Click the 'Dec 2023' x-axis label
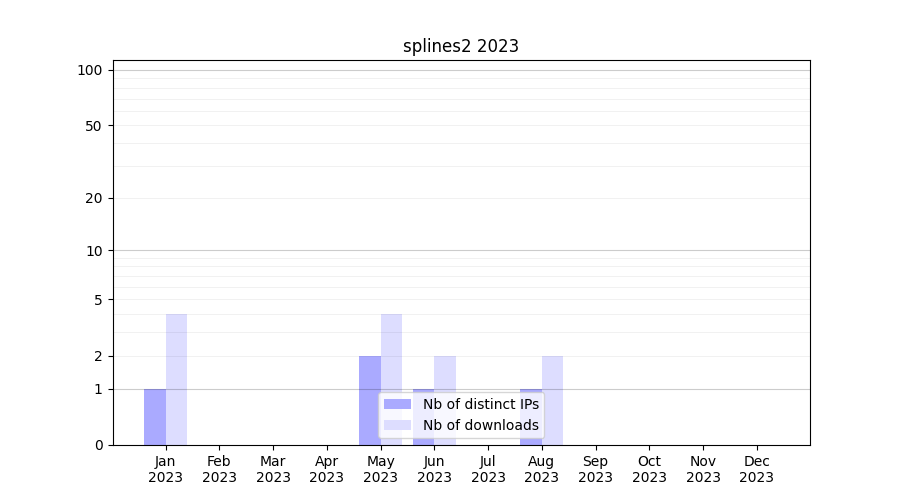The image size is (900, 500). (x=756, y=469)
